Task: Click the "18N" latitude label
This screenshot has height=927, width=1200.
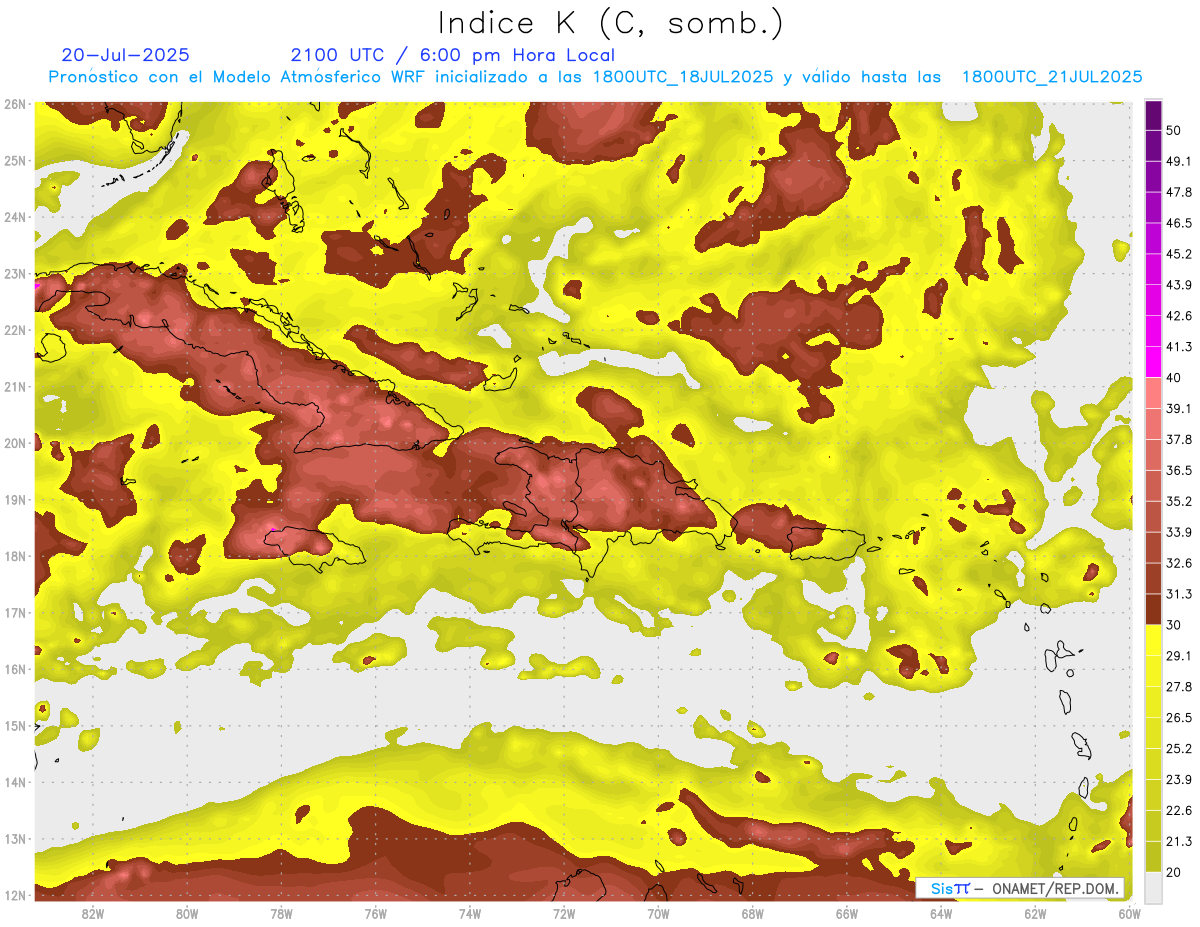Action: [15, 556]
